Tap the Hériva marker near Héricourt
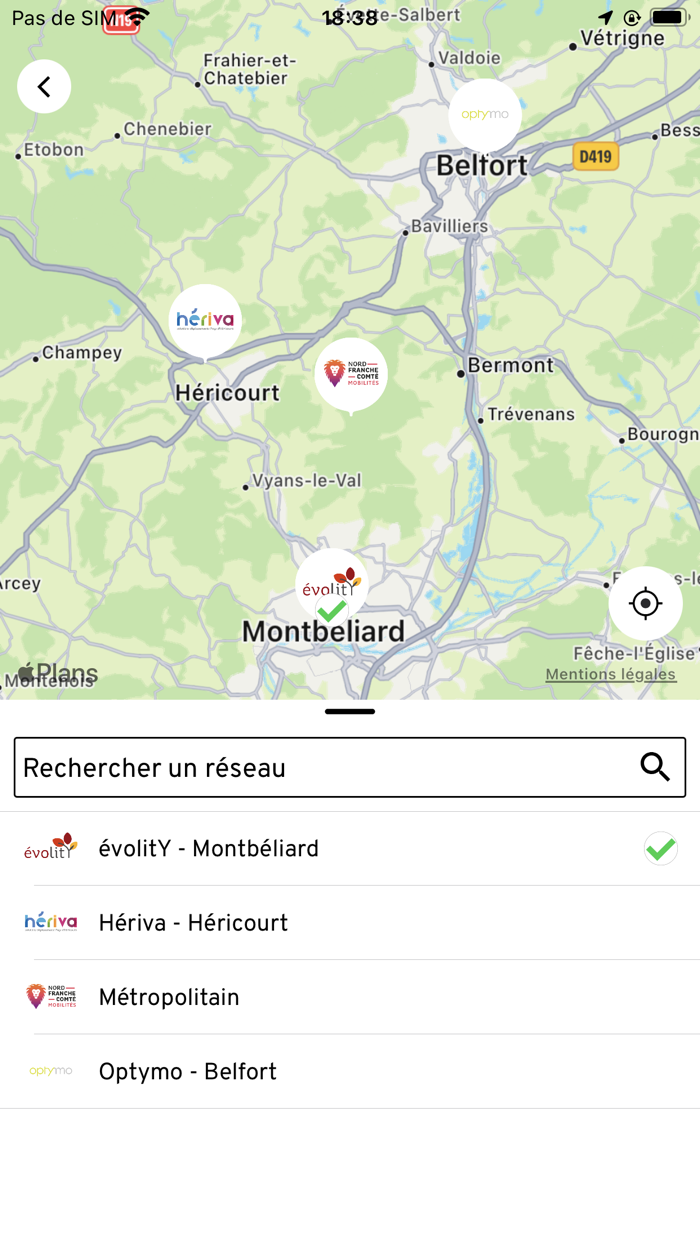Image resolution: width=700 pixels, height=1244 pixels. click(x=204, y=318)
